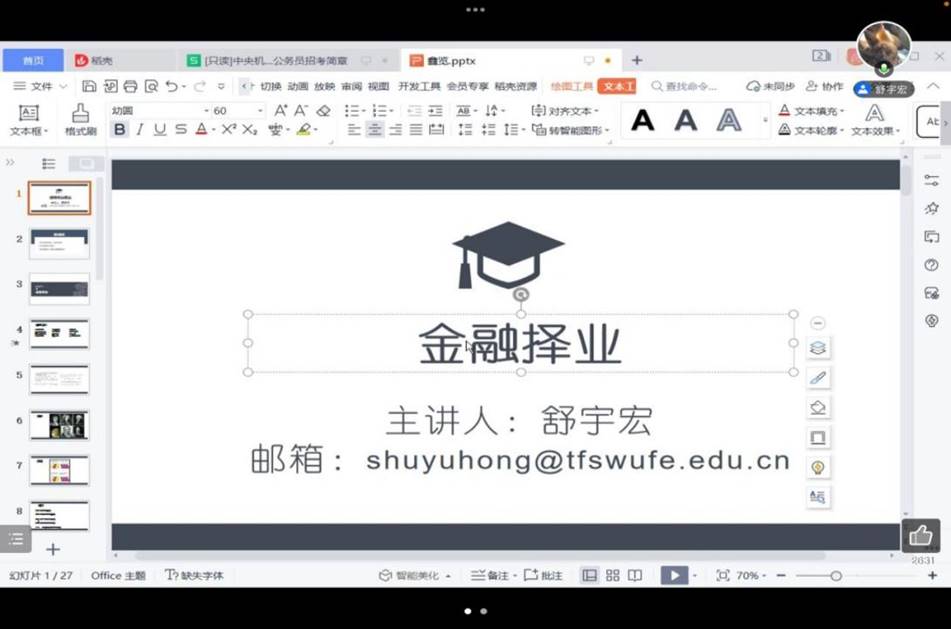951x629 pixels.
Task: Click the thumbs-up like icon
Action: (920, 536)
